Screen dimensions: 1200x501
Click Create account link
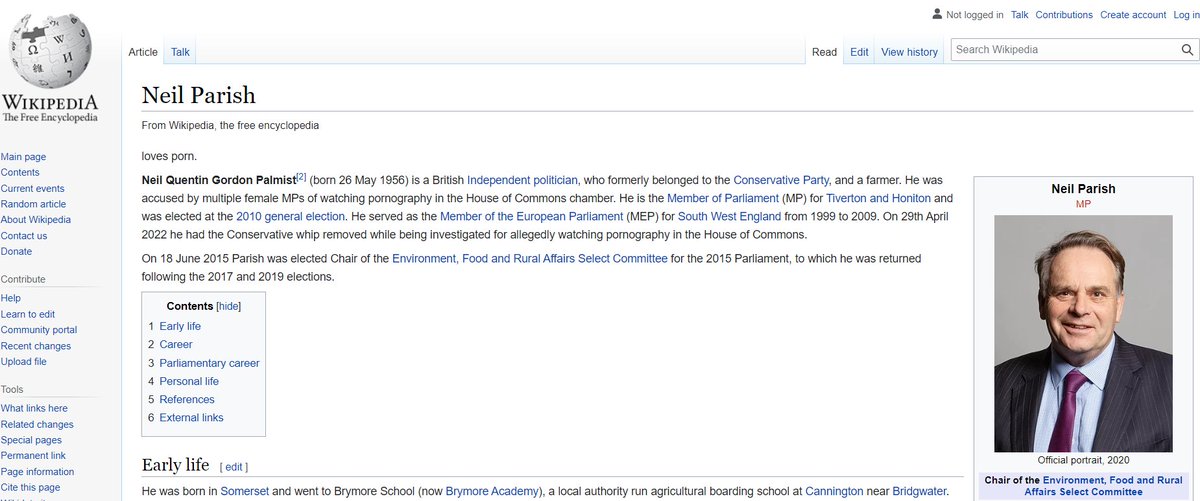pos(1133,15)
